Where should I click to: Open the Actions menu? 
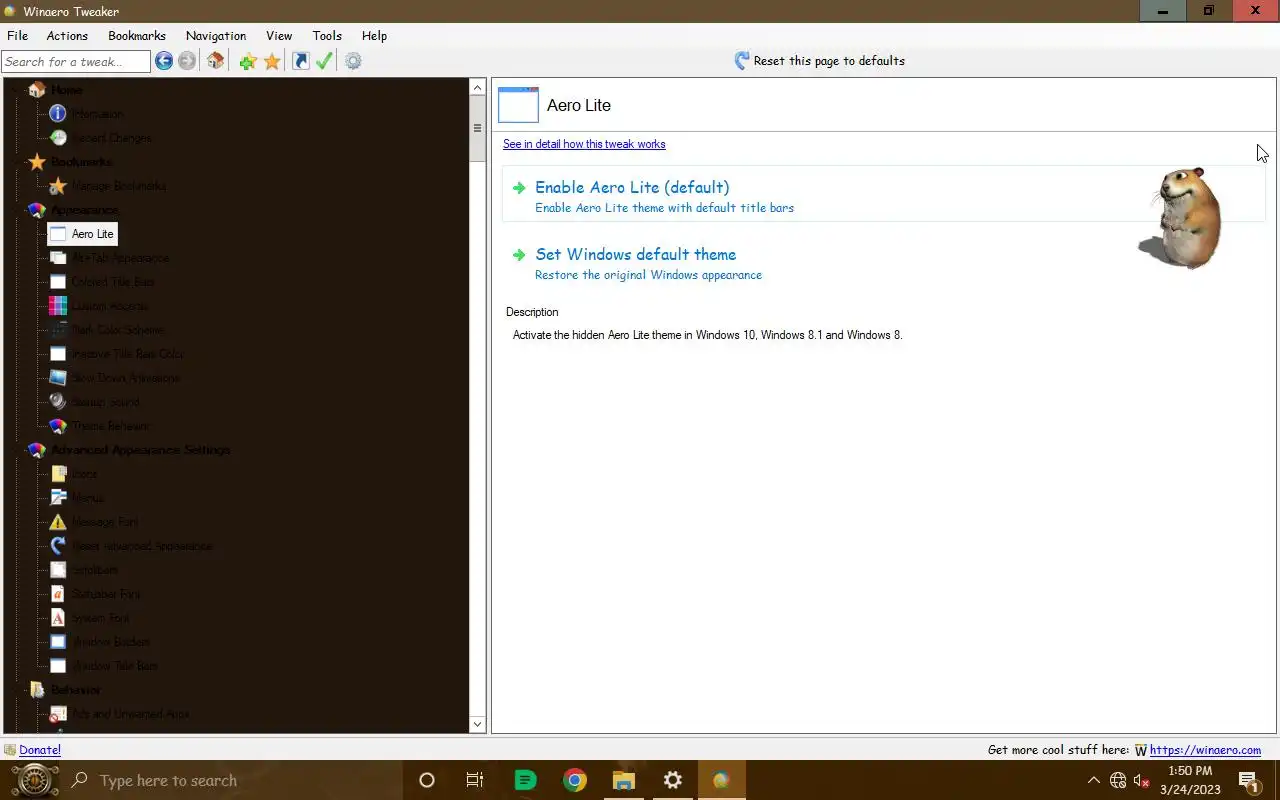(67, 35)
